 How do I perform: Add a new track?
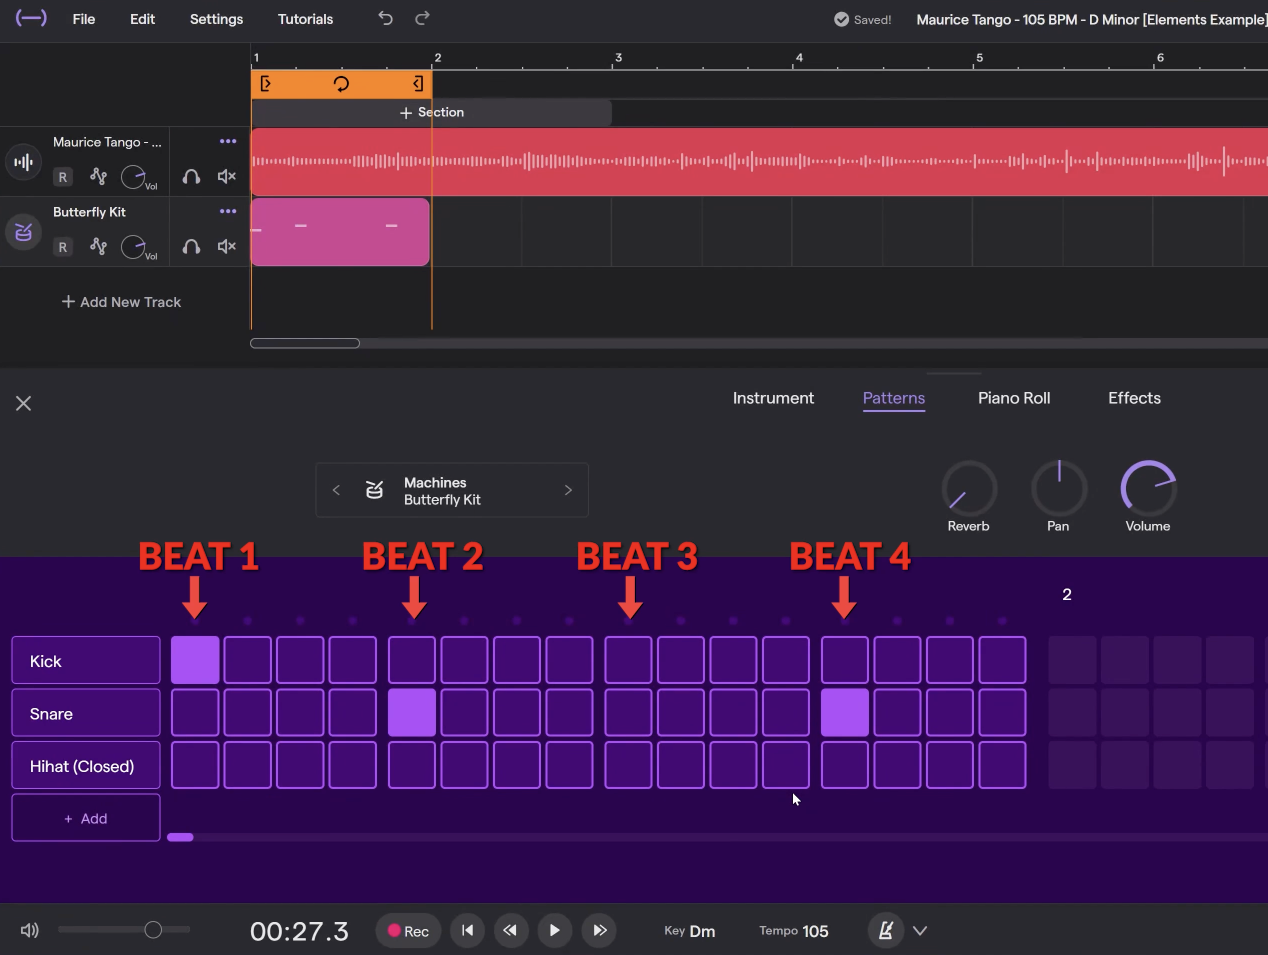pyautogui.click(x=121, y=302)
